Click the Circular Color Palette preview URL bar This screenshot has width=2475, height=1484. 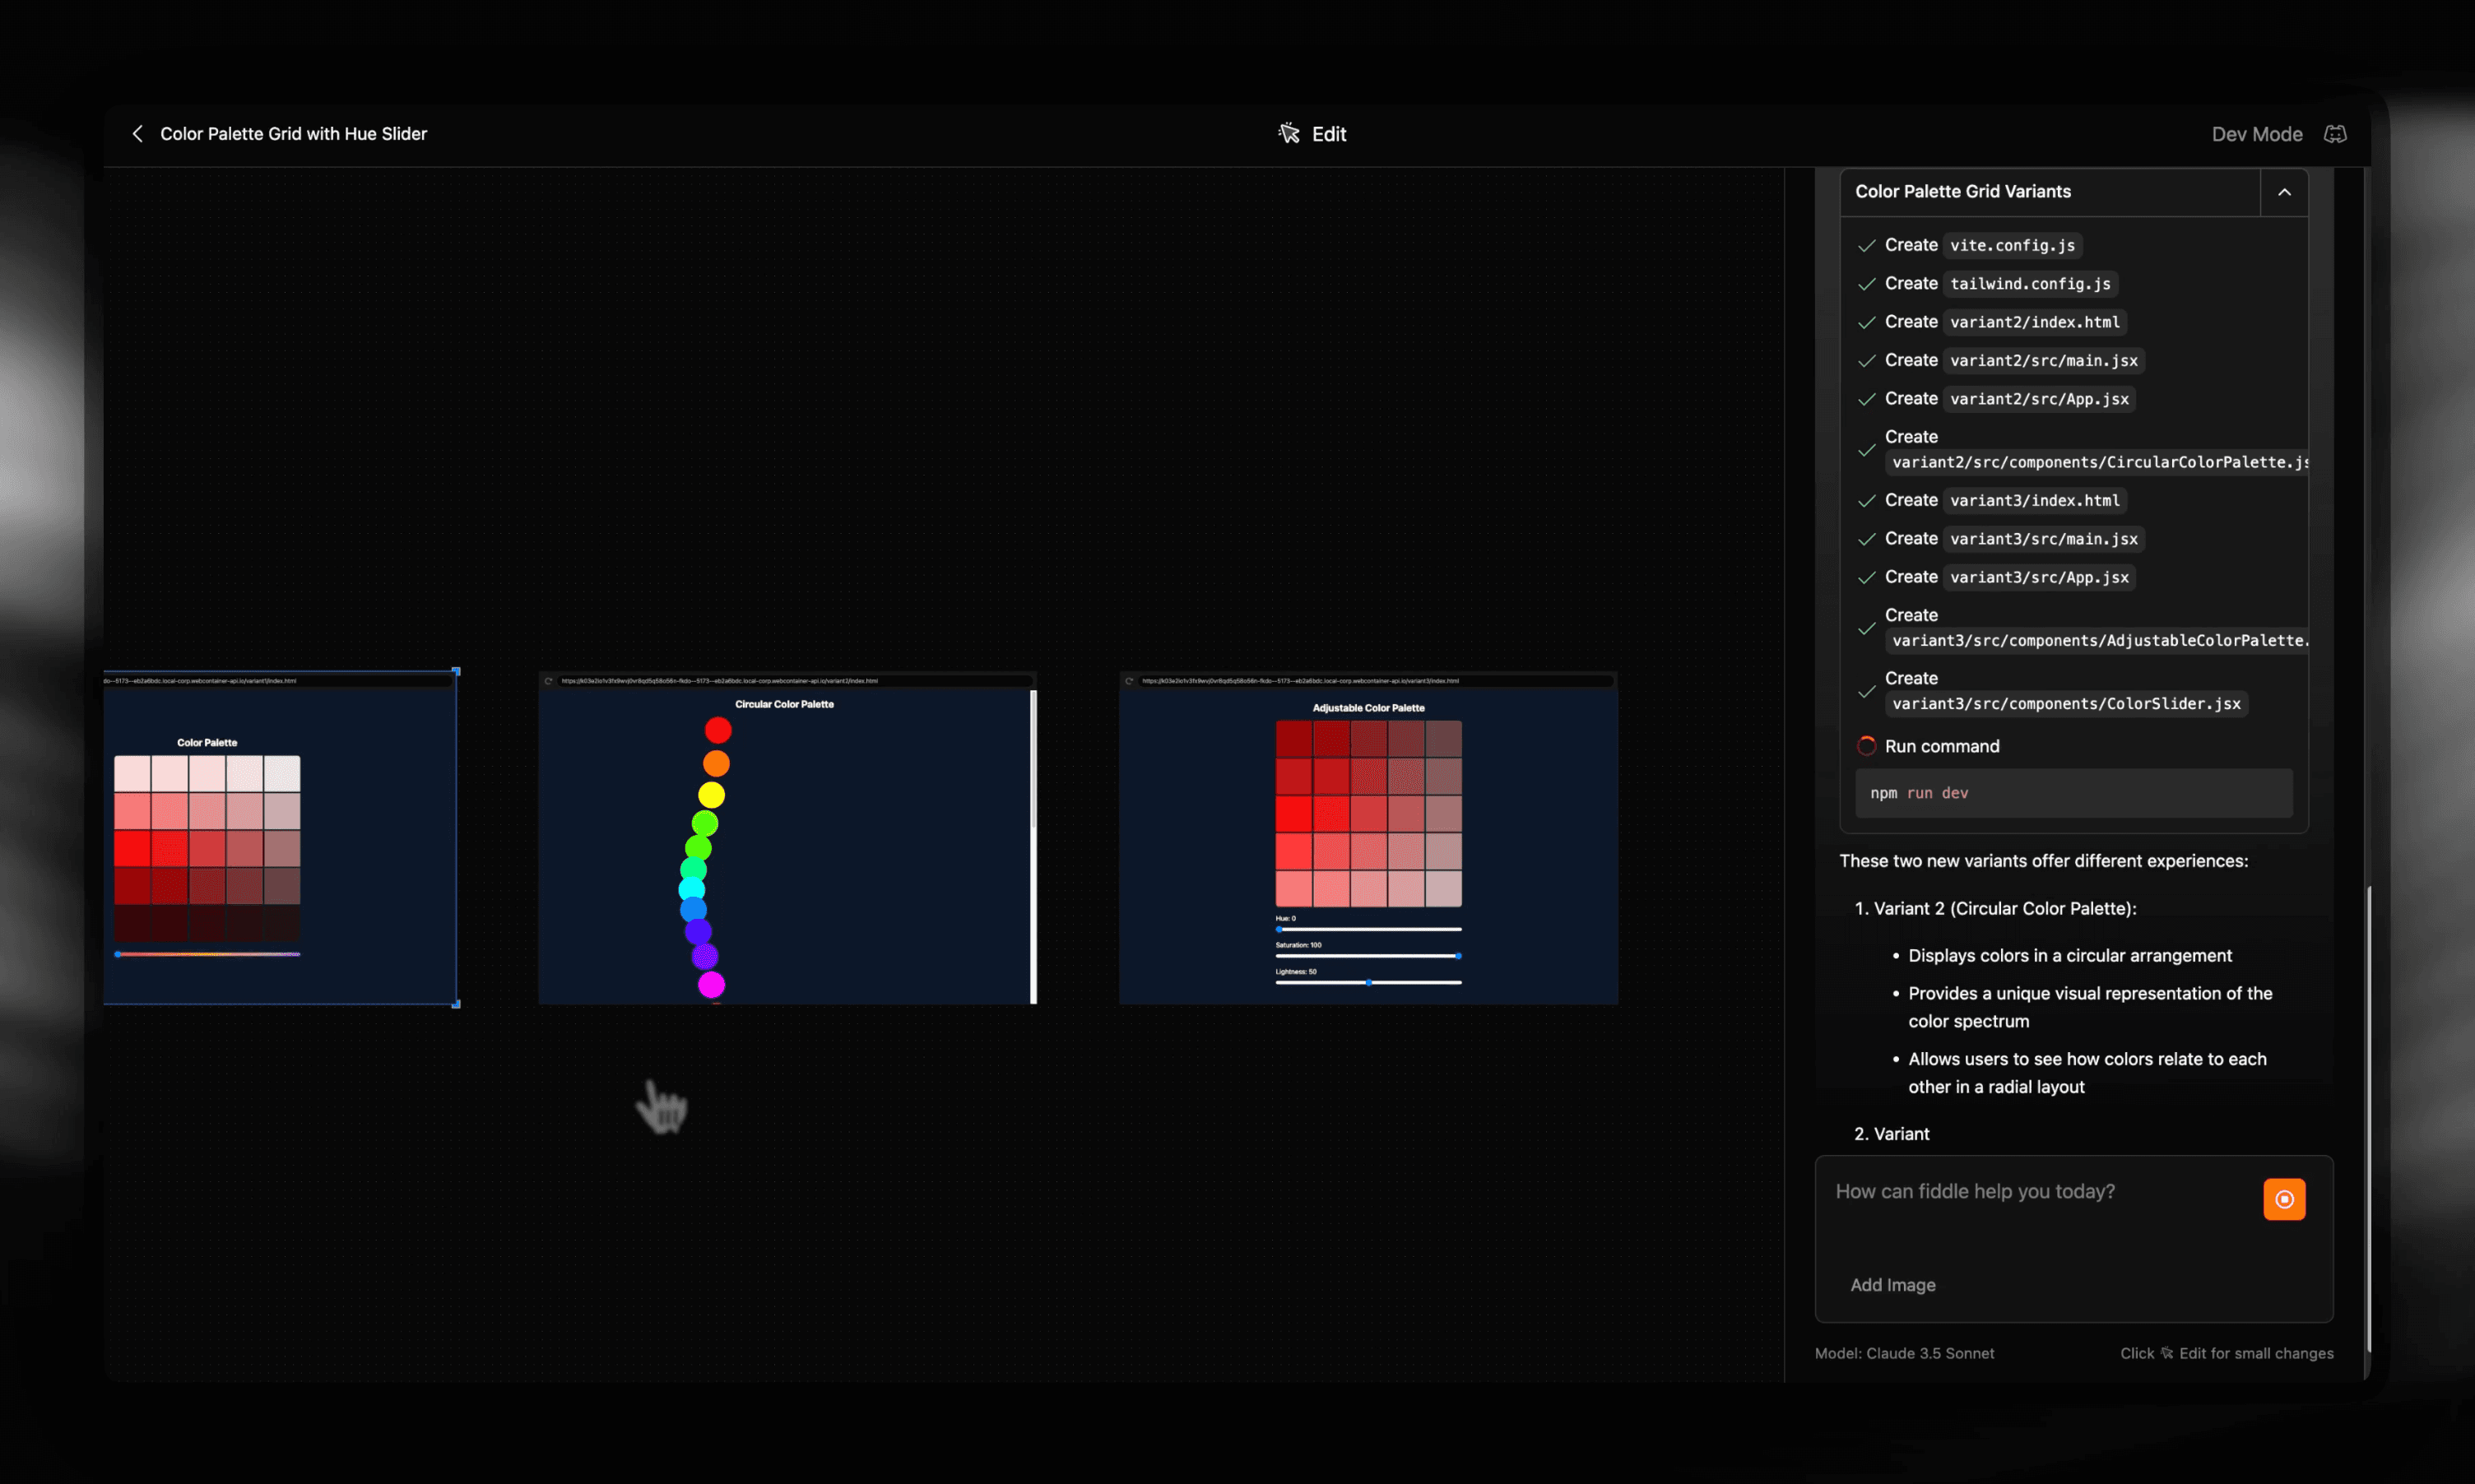click(793, 681)
